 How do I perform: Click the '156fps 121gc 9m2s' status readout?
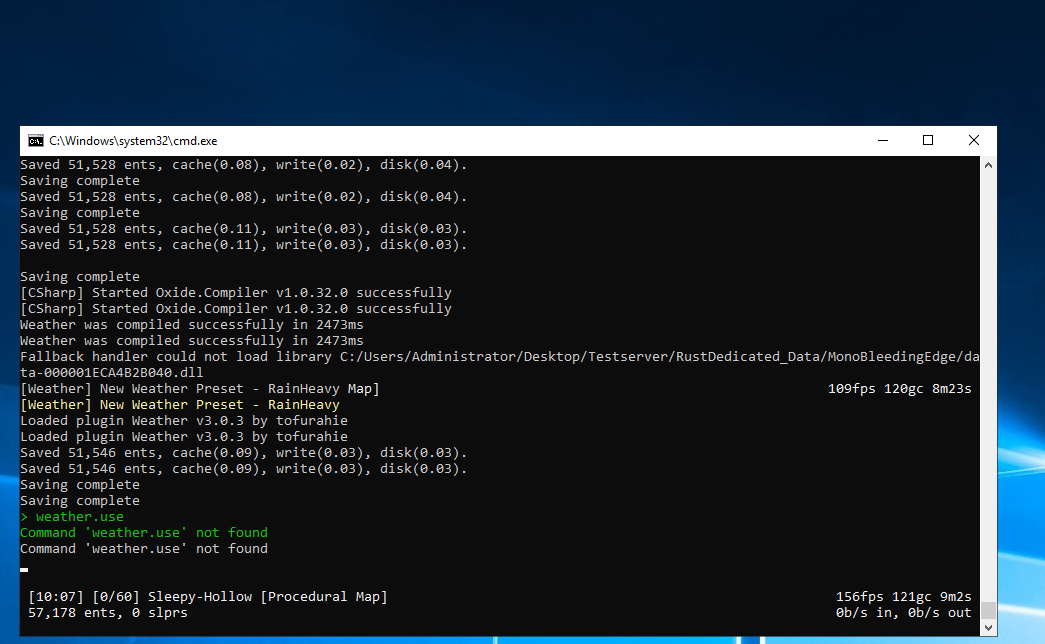(903, 597)
